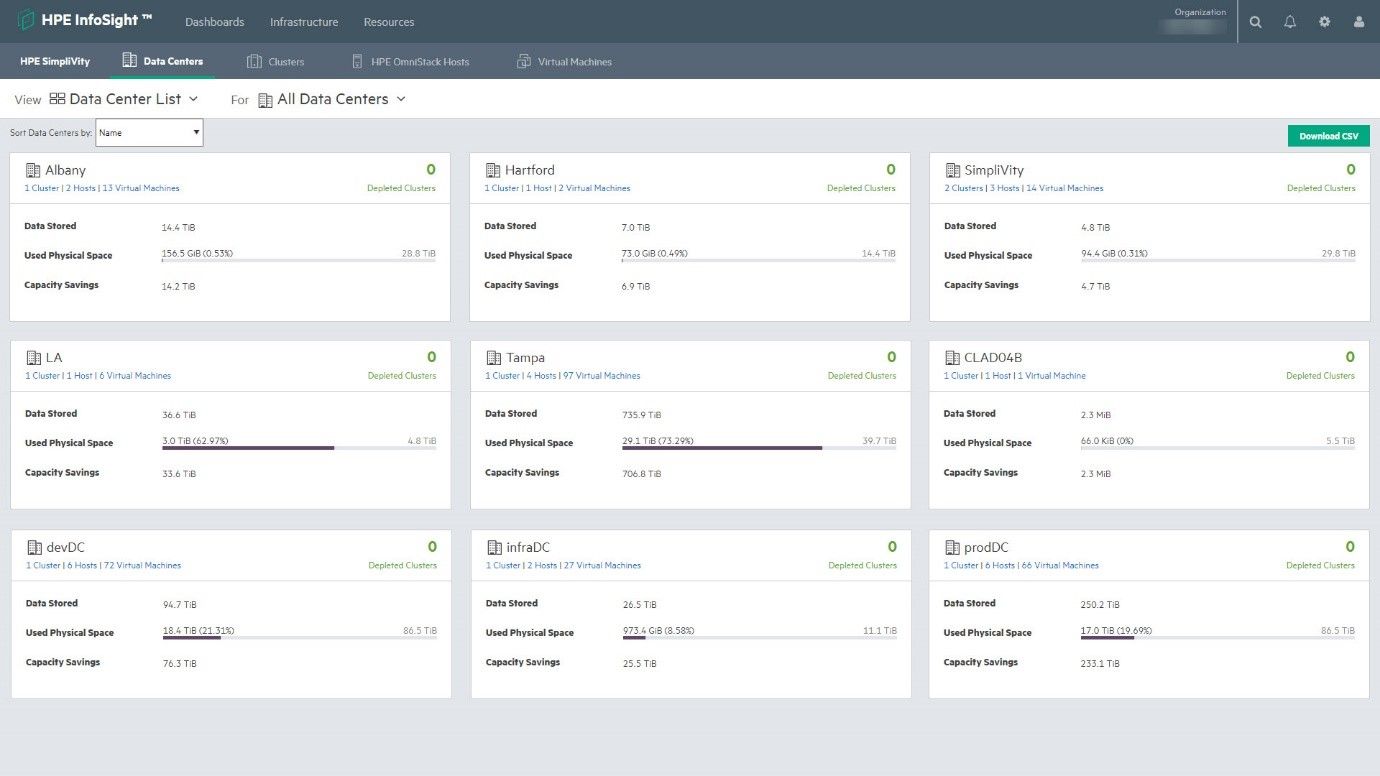Switch to the Clusters tab

tap(275, 61)
